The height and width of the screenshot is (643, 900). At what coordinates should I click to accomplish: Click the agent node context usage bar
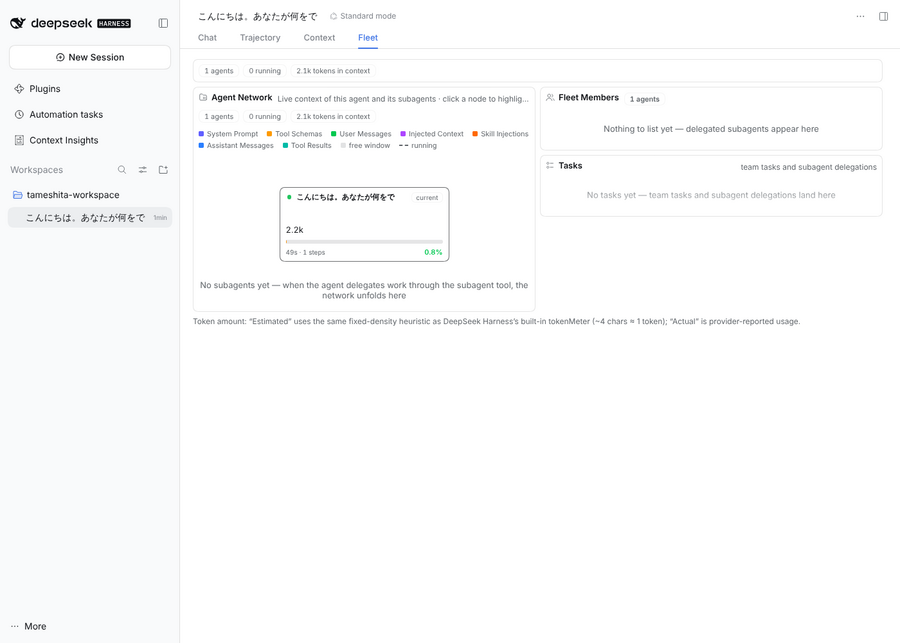point(364,242)
